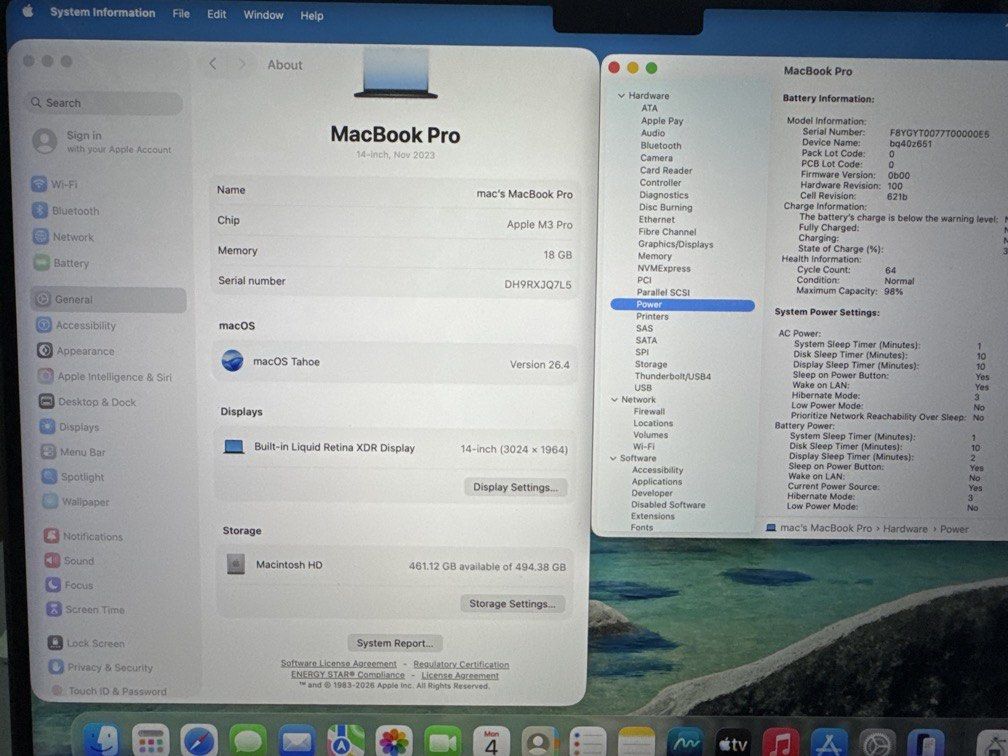Open Mail app in the Dock

tap(296, 742)
